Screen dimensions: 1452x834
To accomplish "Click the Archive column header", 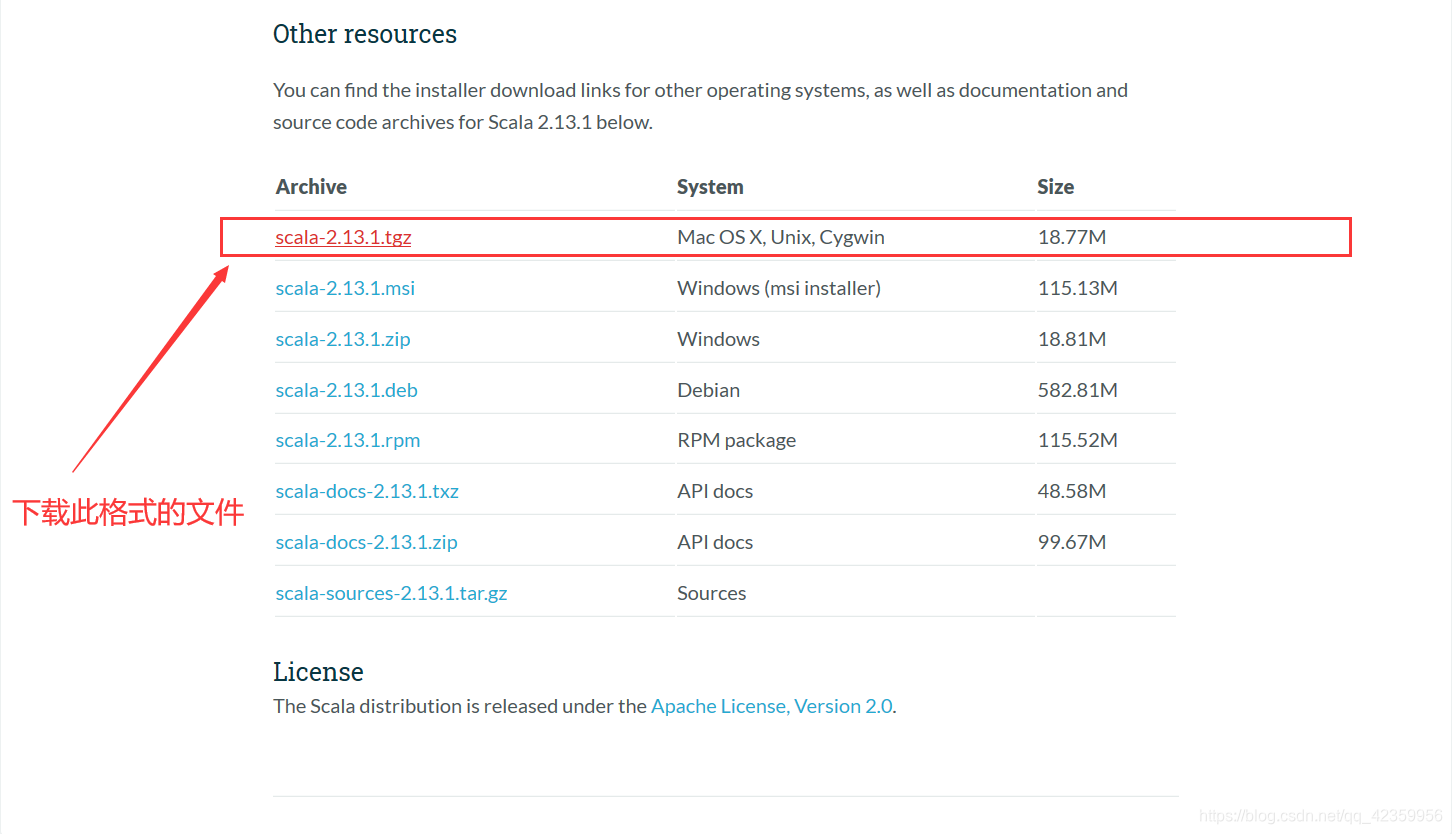I will [x=311, y=187].
